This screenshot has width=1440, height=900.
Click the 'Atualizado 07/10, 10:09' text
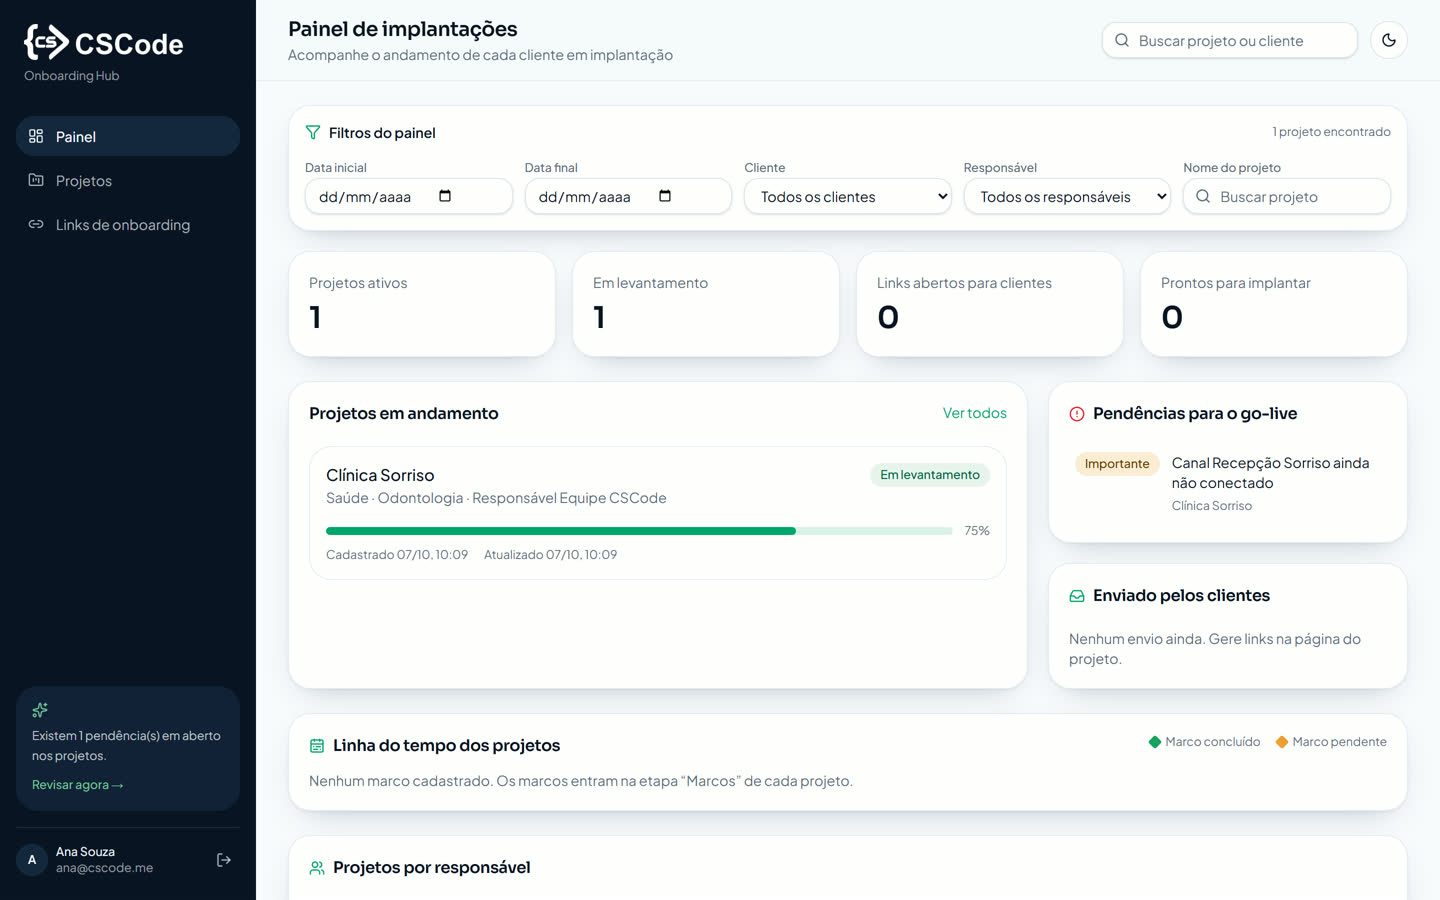550,555
